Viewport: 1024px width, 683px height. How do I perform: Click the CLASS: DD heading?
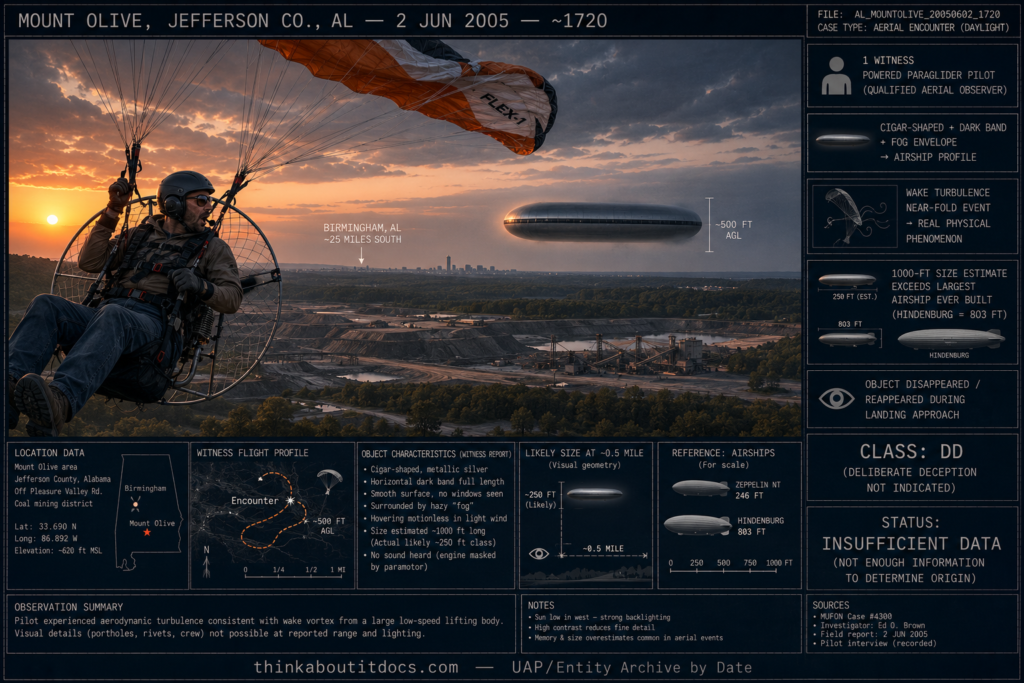pyautogui.click(x=911, y=451)
